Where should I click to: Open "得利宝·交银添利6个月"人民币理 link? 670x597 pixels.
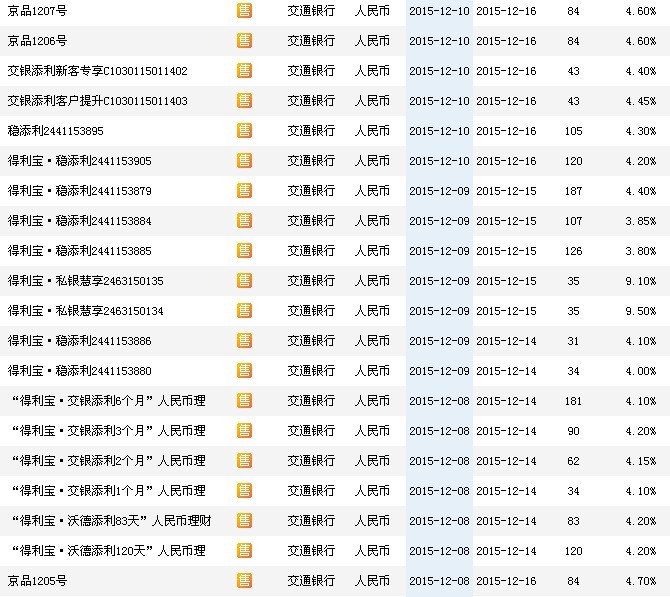(x=109, y=400)
